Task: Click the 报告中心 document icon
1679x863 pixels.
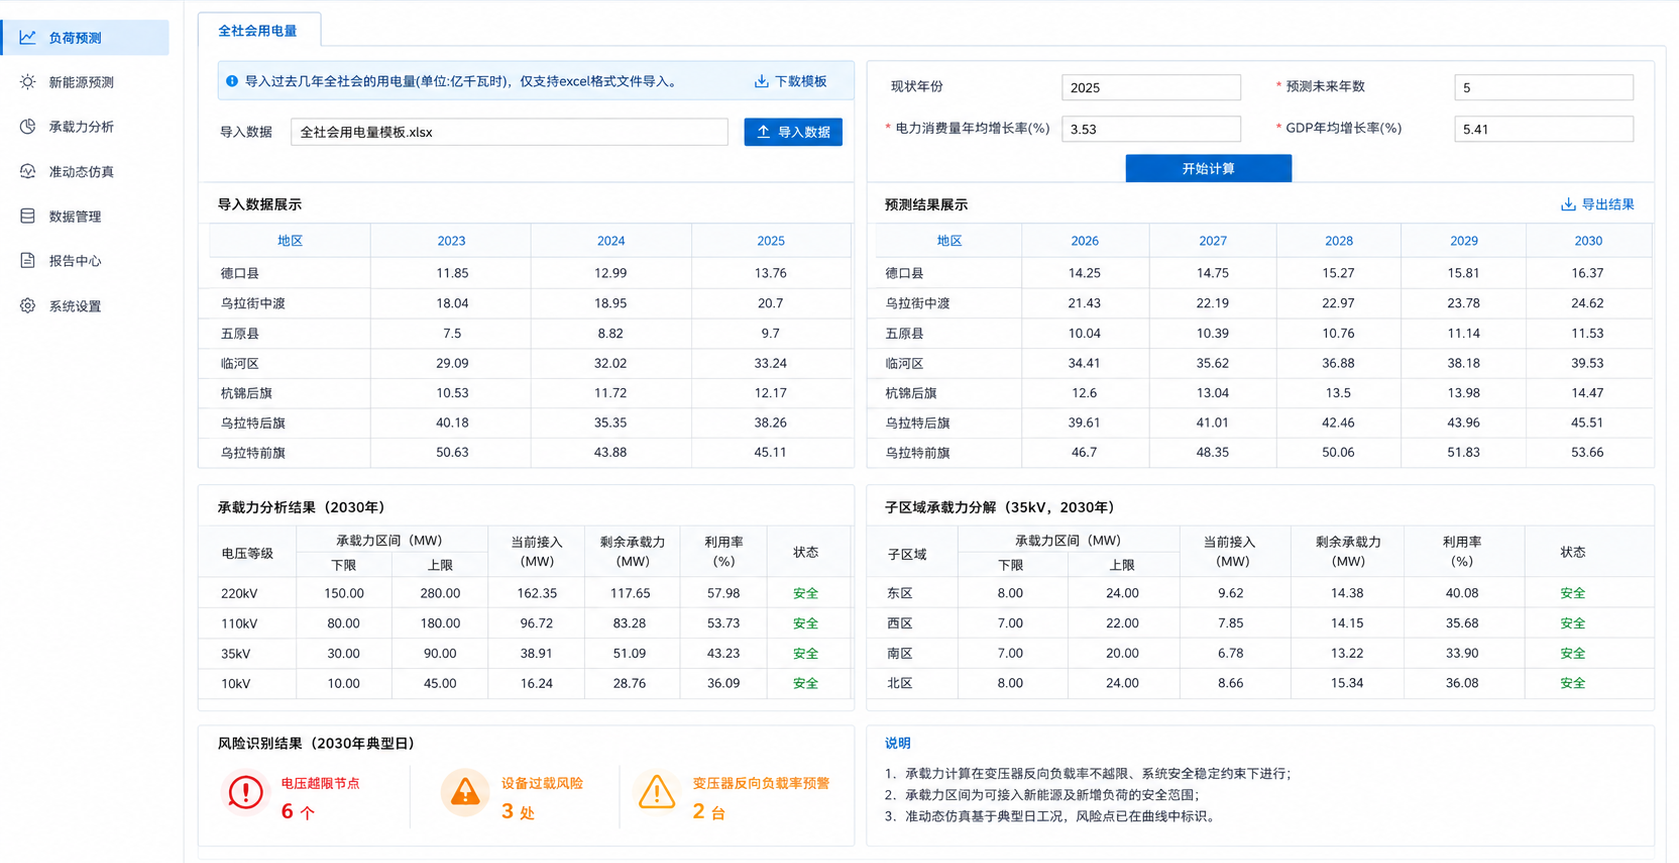Action: (x=28, y=260)
